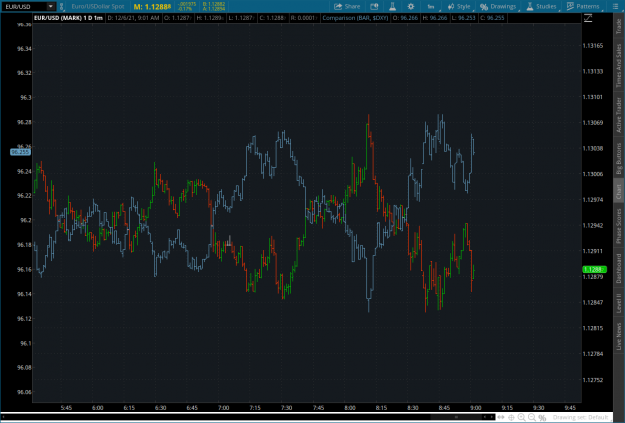Click the 1.12752 right axis label
Screen dimensions: 625x423
coord(593,380)
